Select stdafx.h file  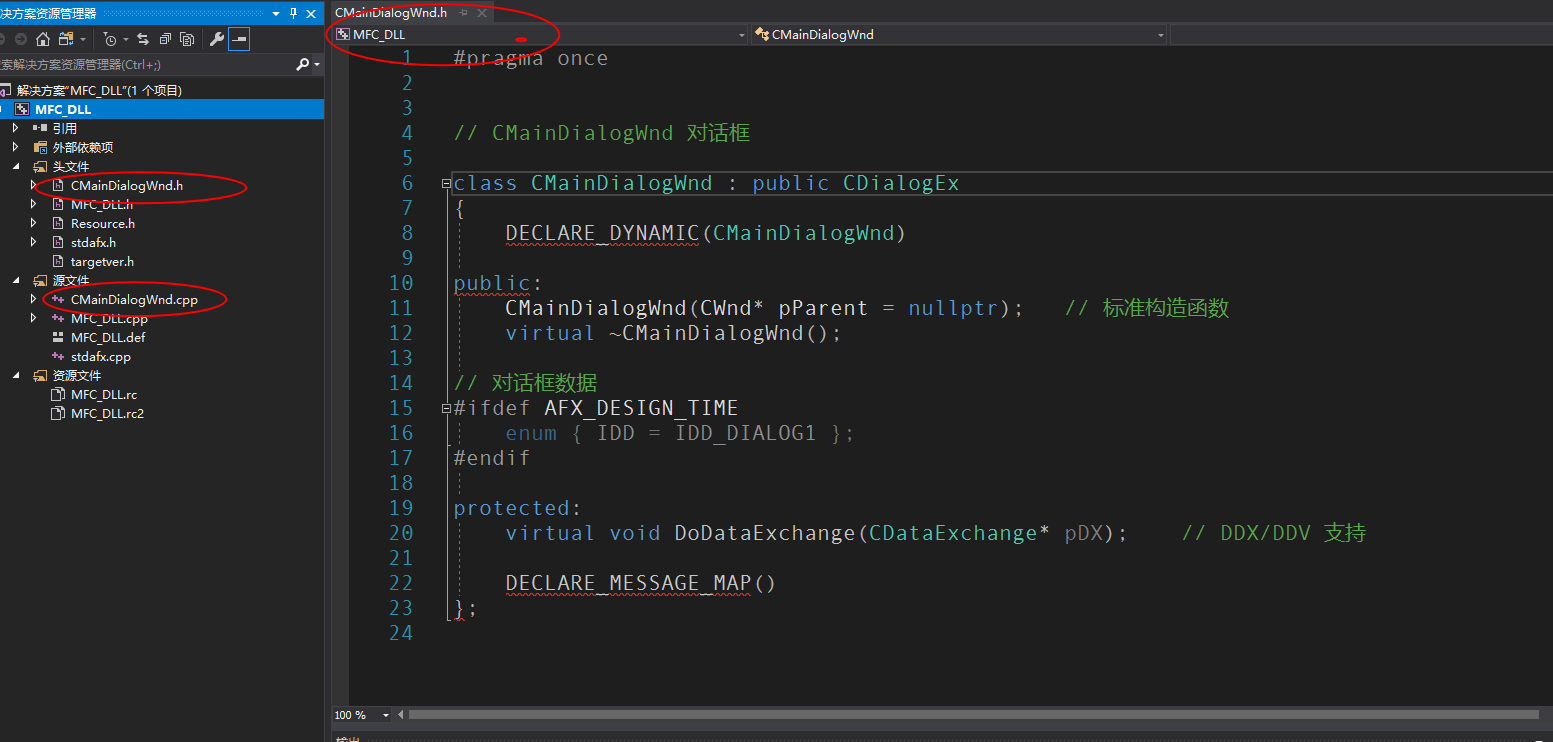click(93, 242)
